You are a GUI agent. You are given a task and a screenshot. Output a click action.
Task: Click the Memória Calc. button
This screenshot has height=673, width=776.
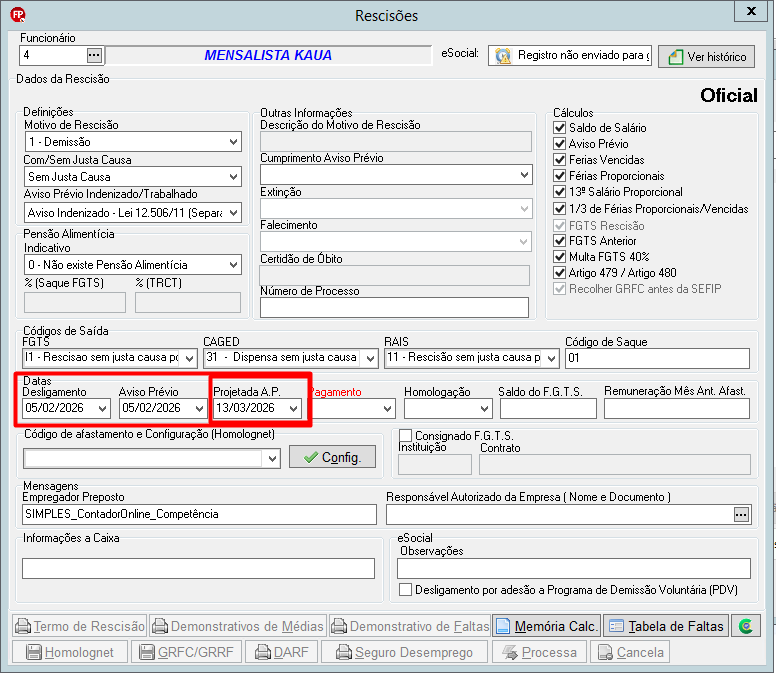click(x=547, y=626)
